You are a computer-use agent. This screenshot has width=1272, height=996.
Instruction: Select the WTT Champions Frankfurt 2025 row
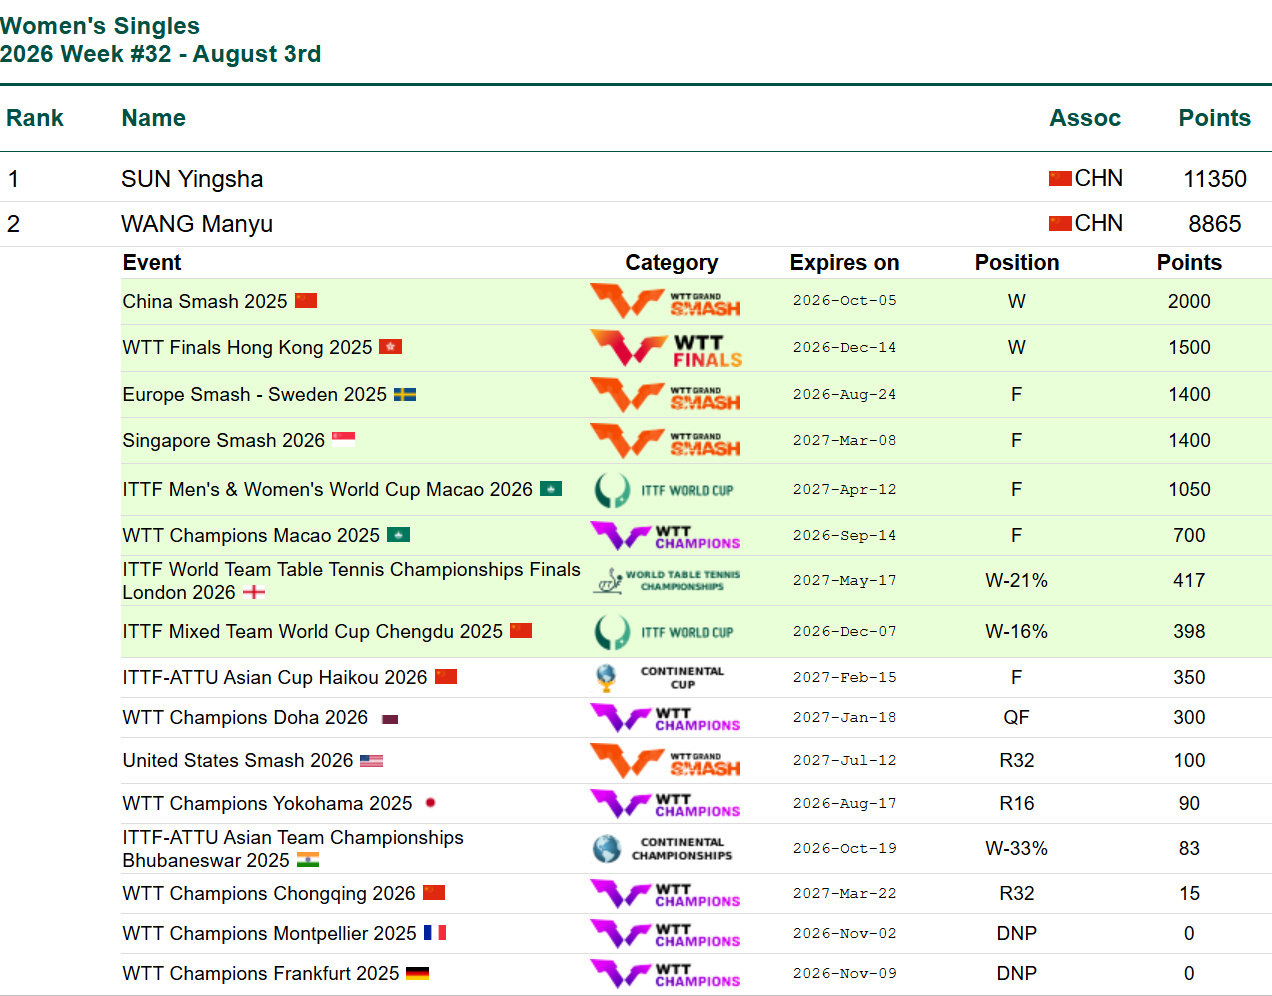tap(696, 974)
